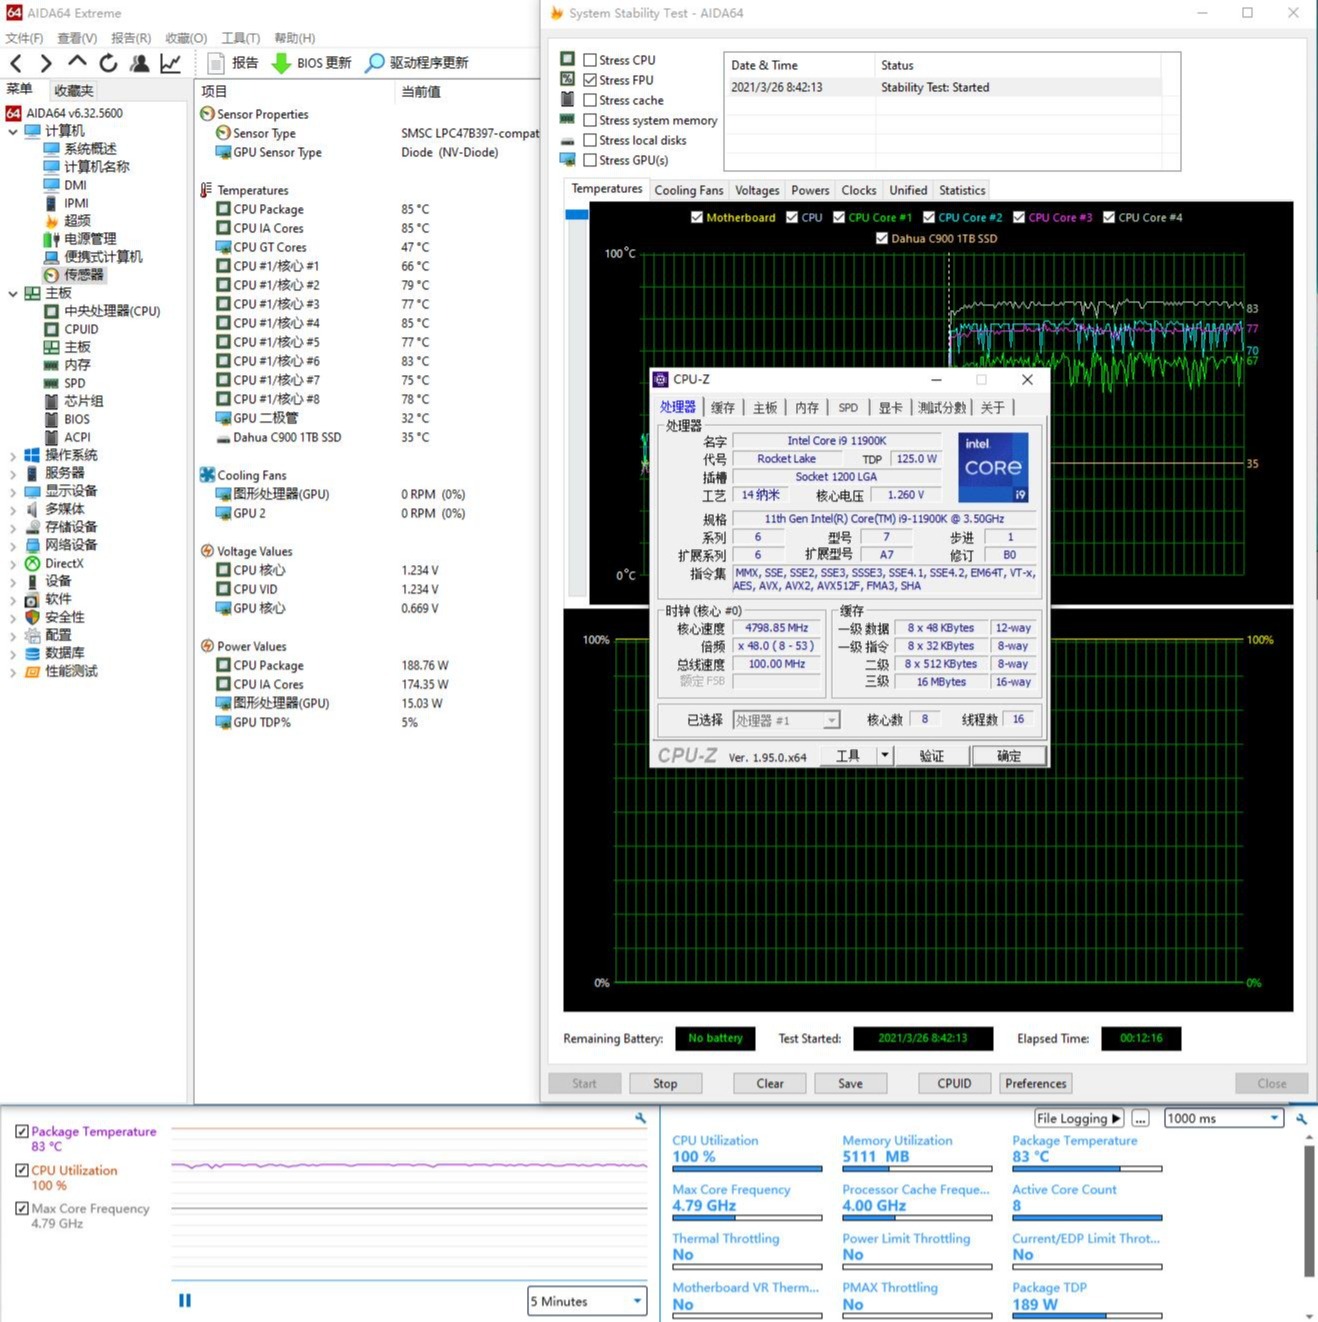Click the Back navigation arrow in AIDA64
Screen dimensions: 1318x1322
coord(16,63)
